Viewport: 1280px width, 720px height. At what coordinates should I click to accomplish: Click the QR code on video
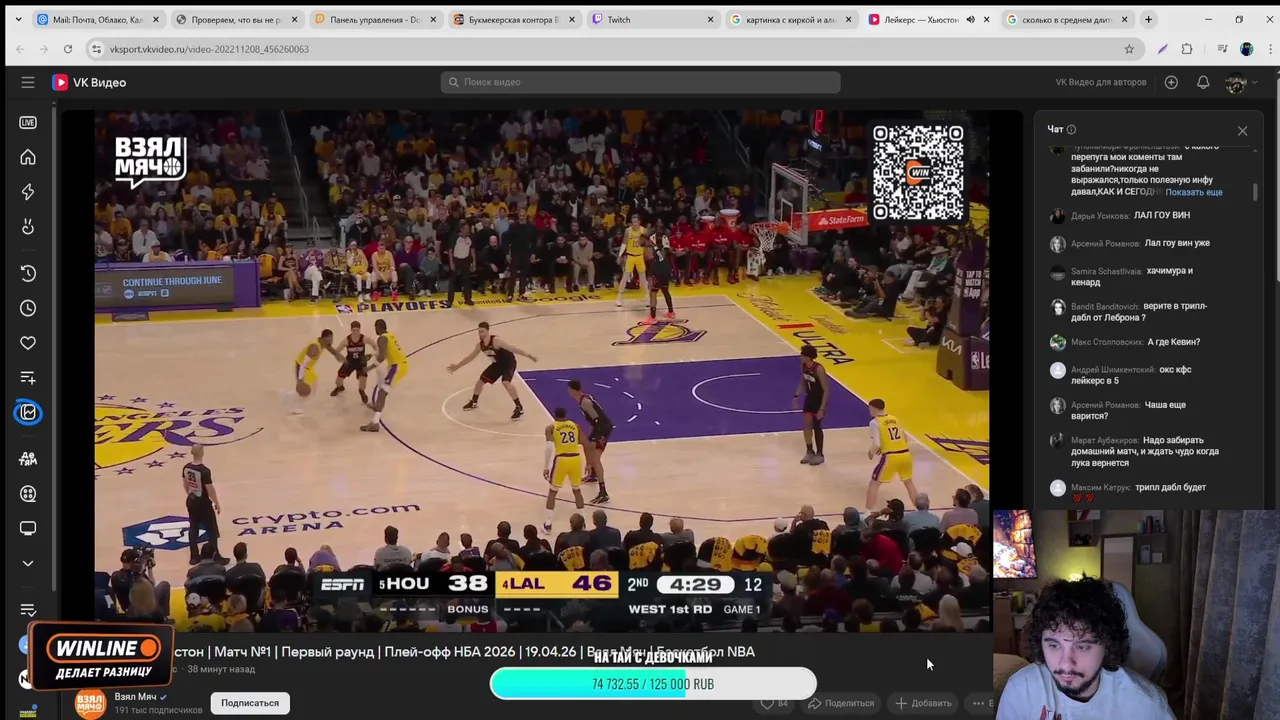coord(918,173)
